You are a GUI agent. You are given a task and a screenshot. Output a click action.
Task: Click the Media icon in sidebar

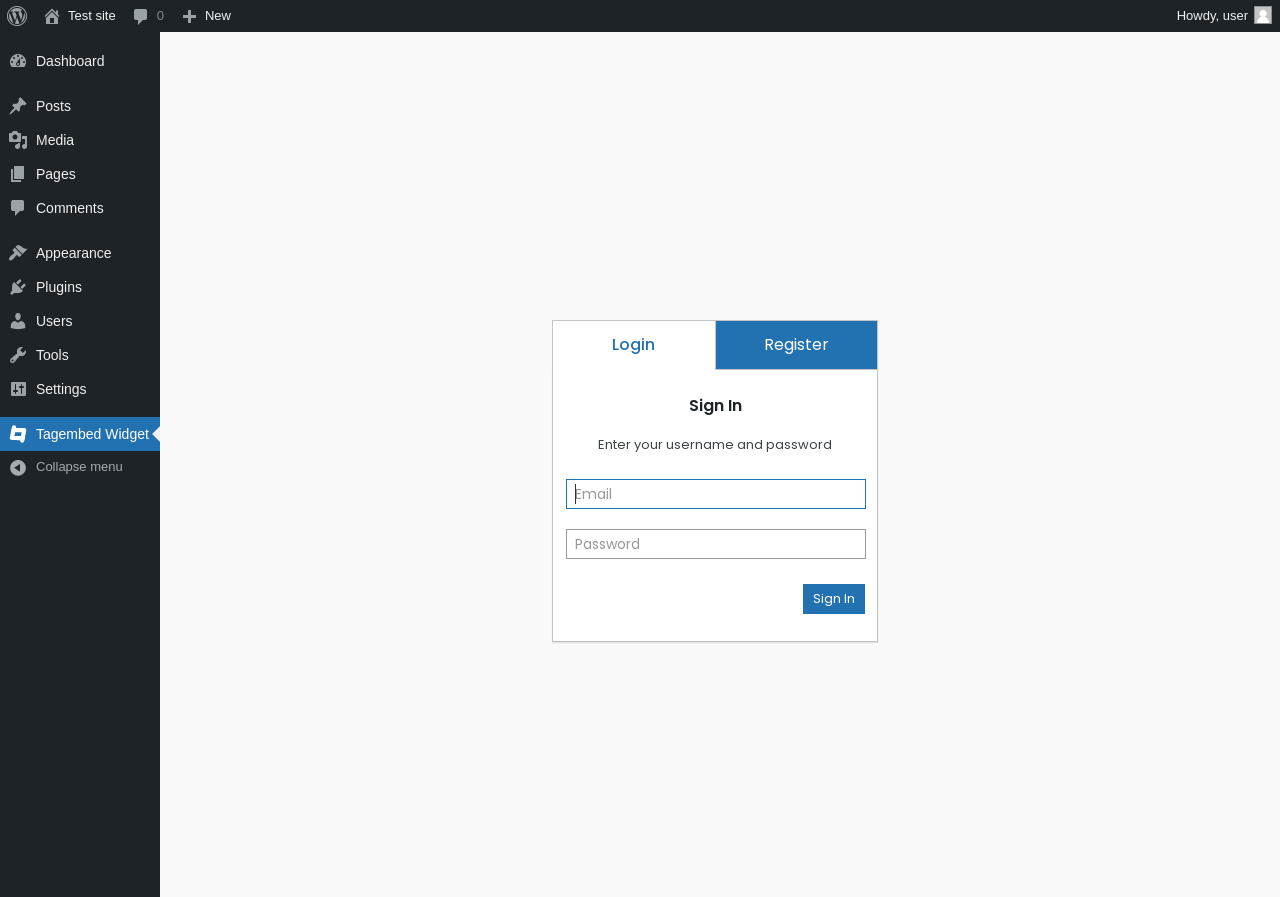[18, 140]
